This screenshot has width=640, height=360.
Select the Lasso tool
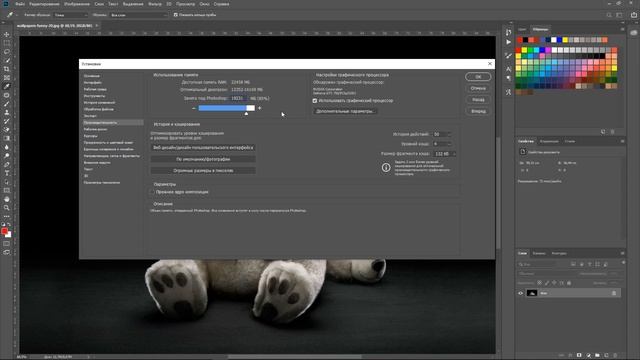point(7,52)
